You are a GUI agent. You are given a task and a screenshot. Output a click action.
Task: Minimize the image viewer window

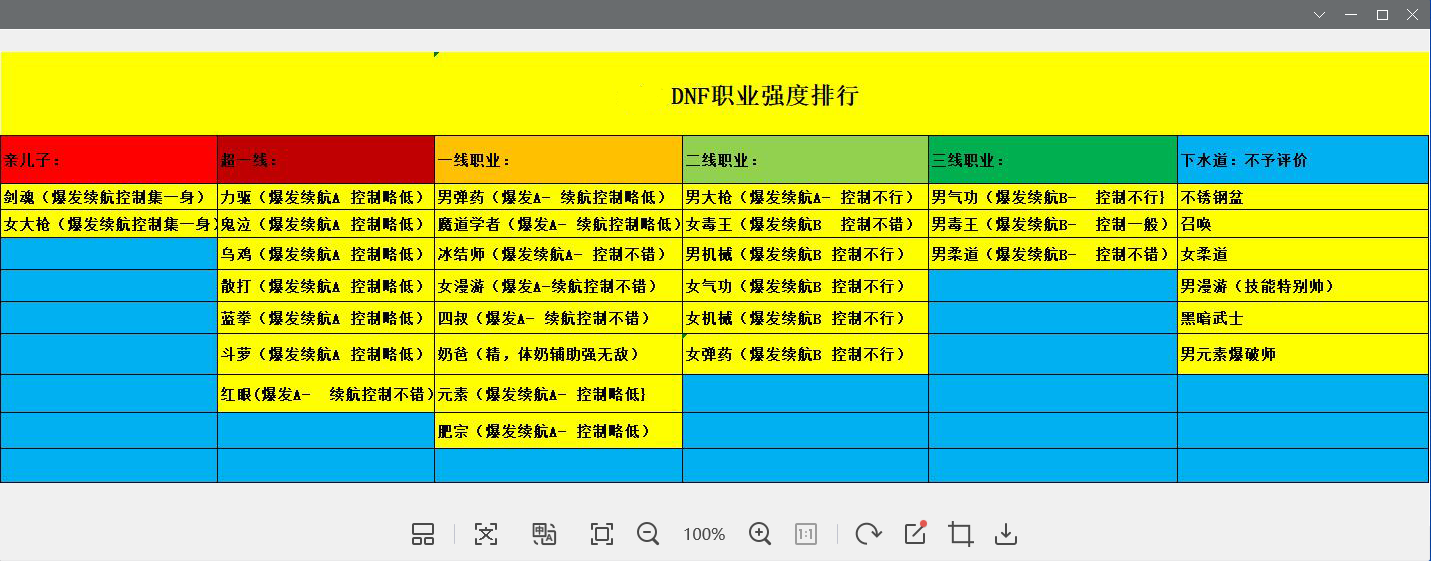point(1352,14)
